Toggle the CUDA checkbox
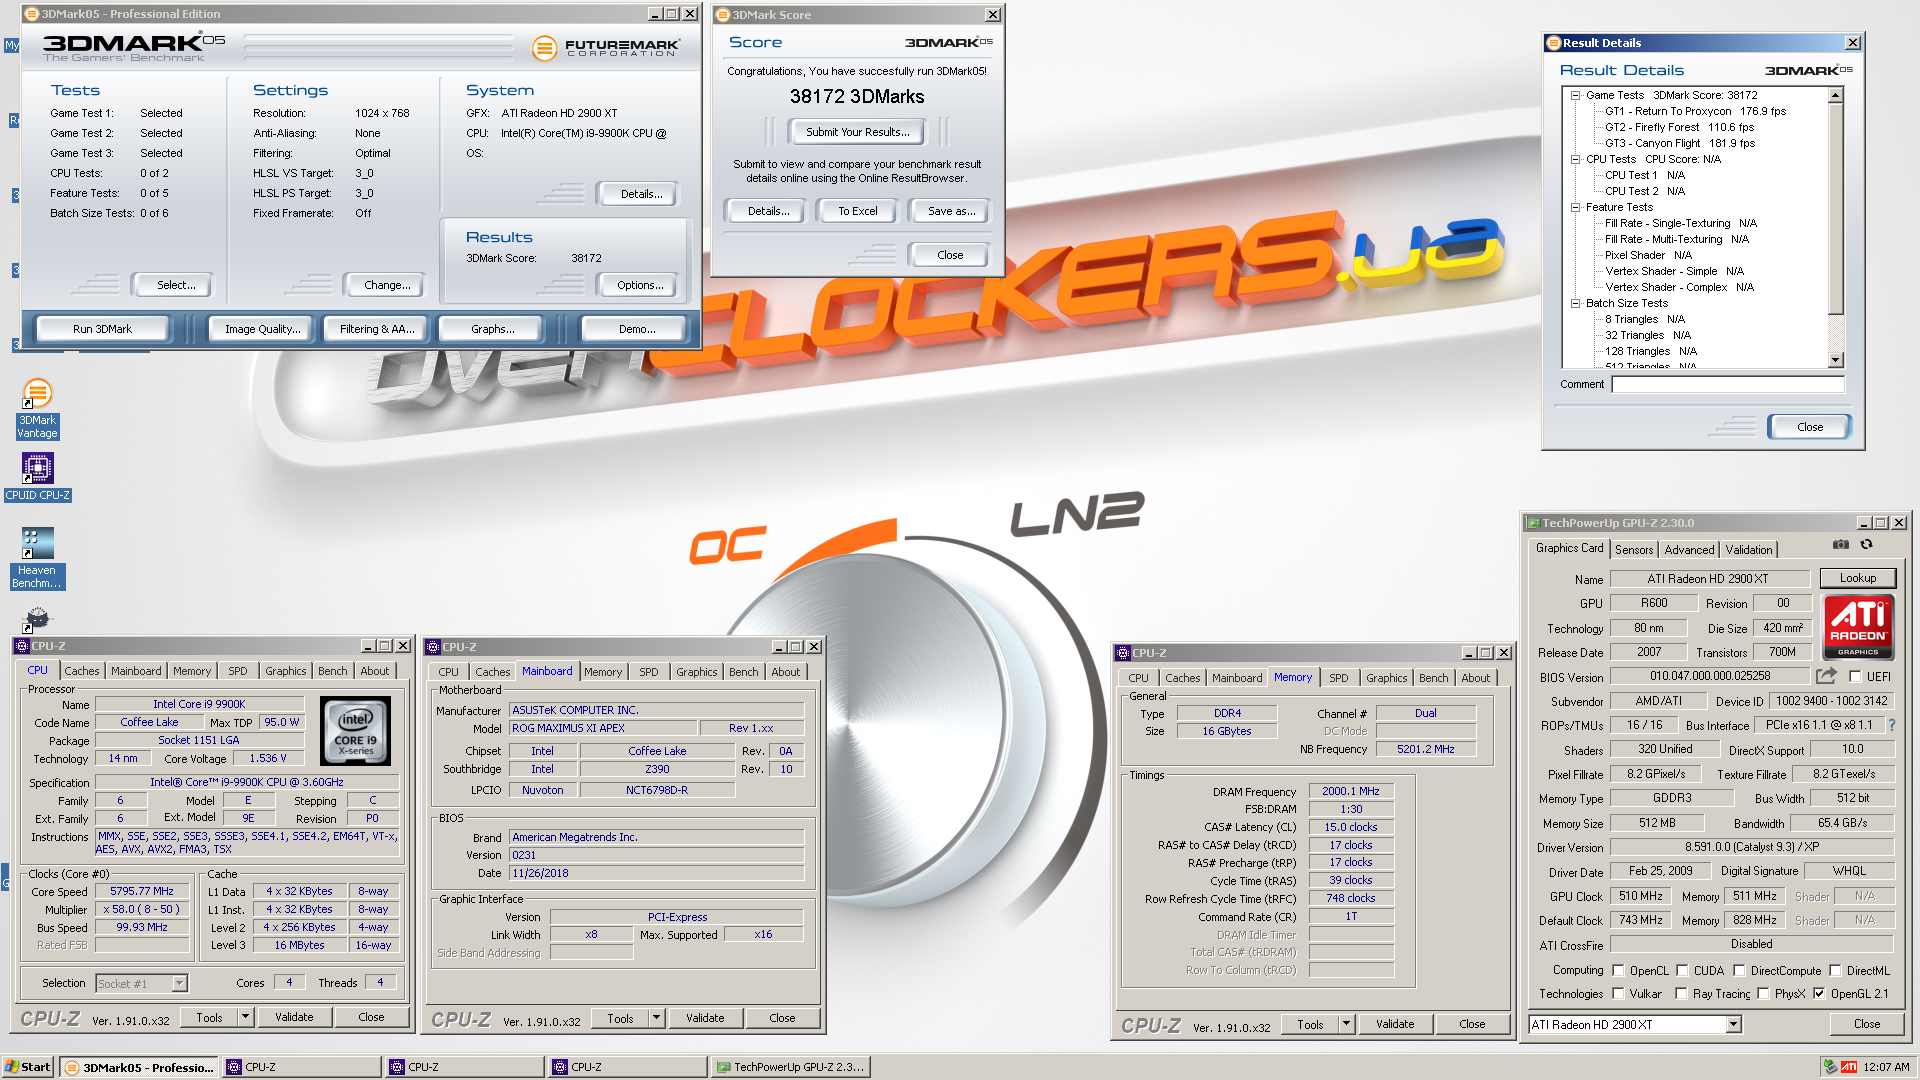This screenshot has height=1080, width=1920. click(x=1682, y=970)
